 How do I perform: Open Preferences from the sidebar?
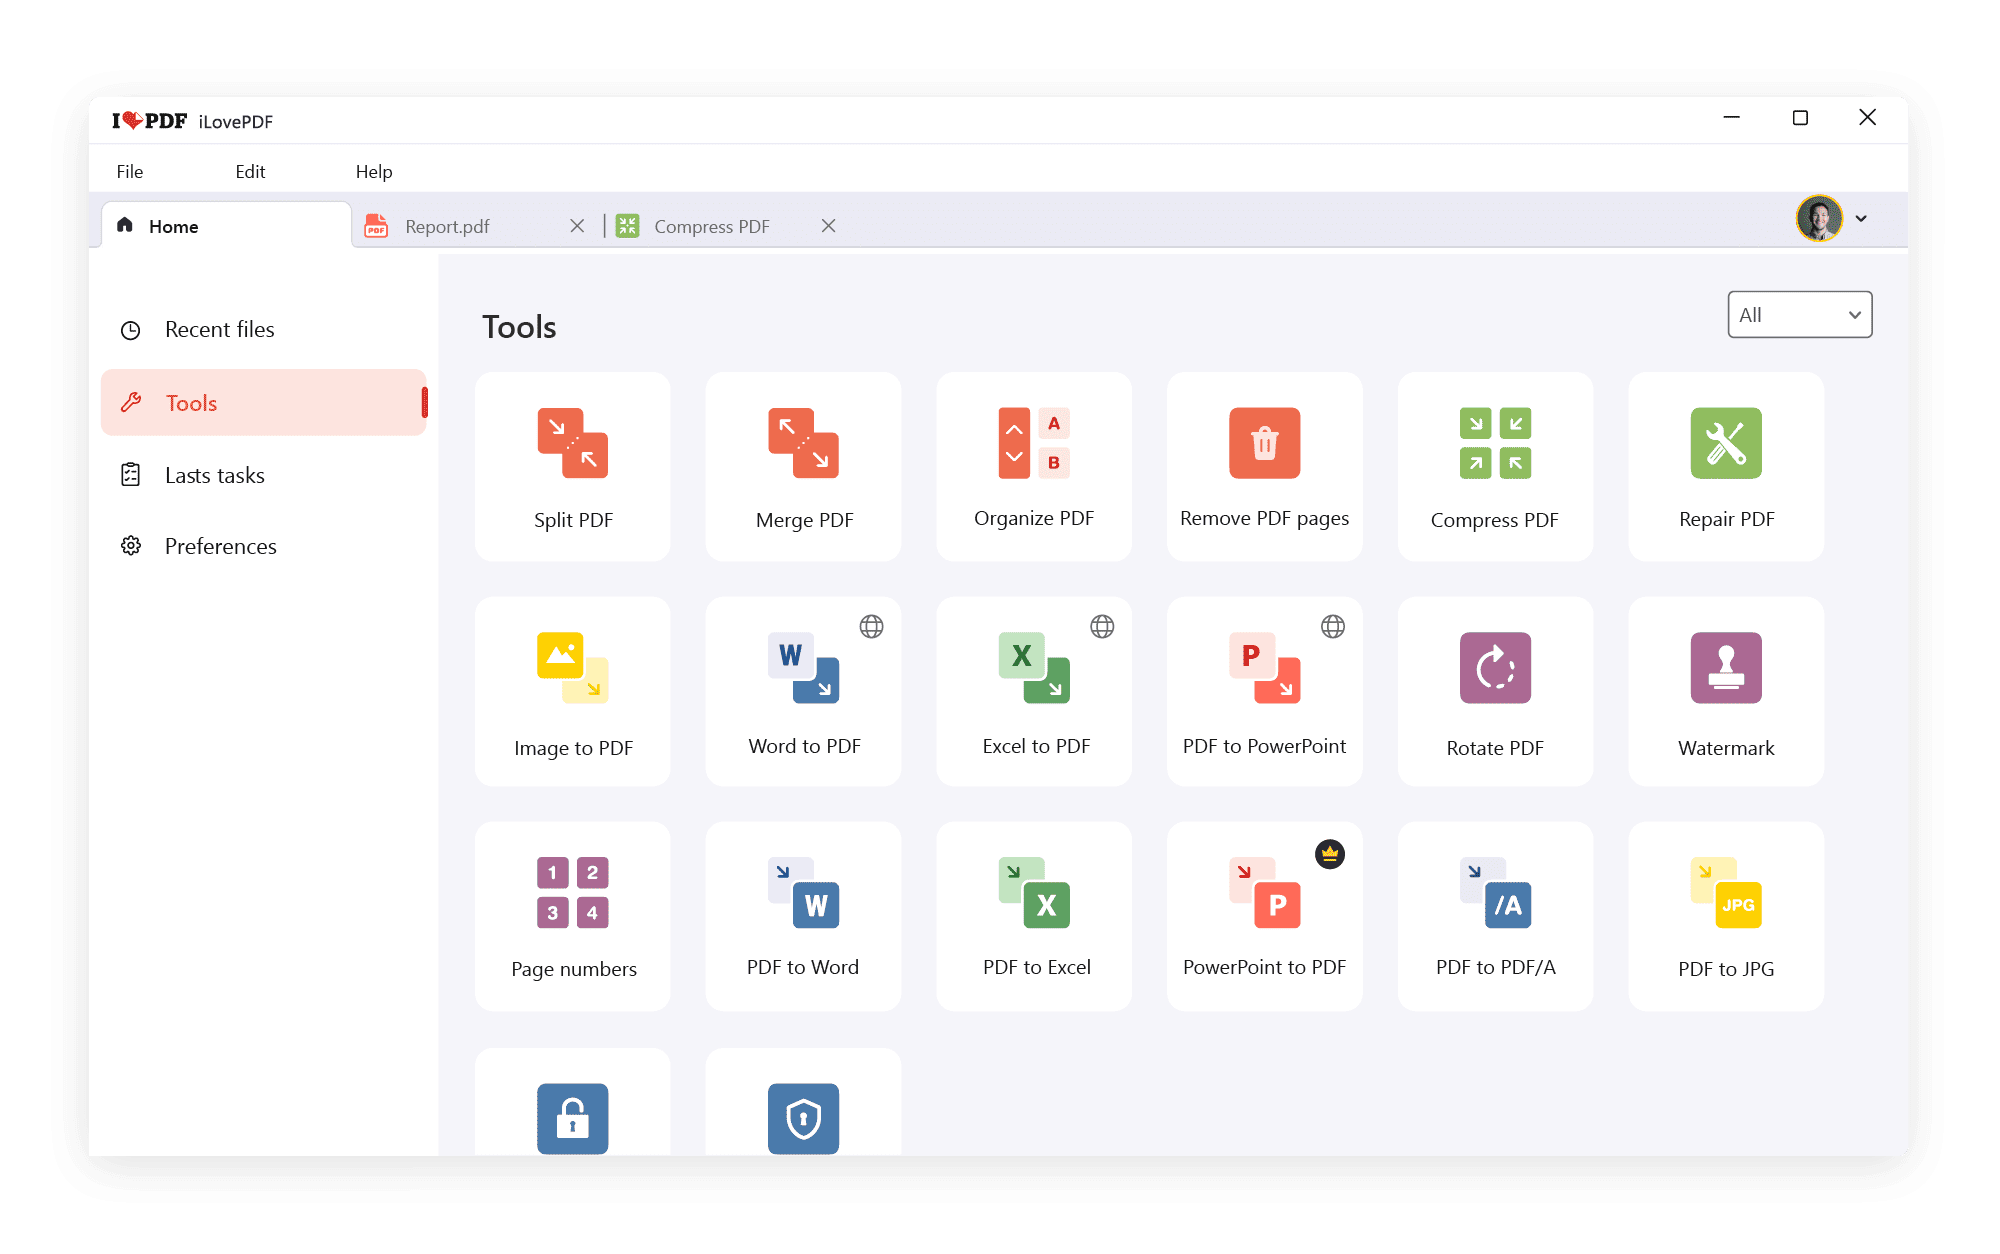pos(220,546)
